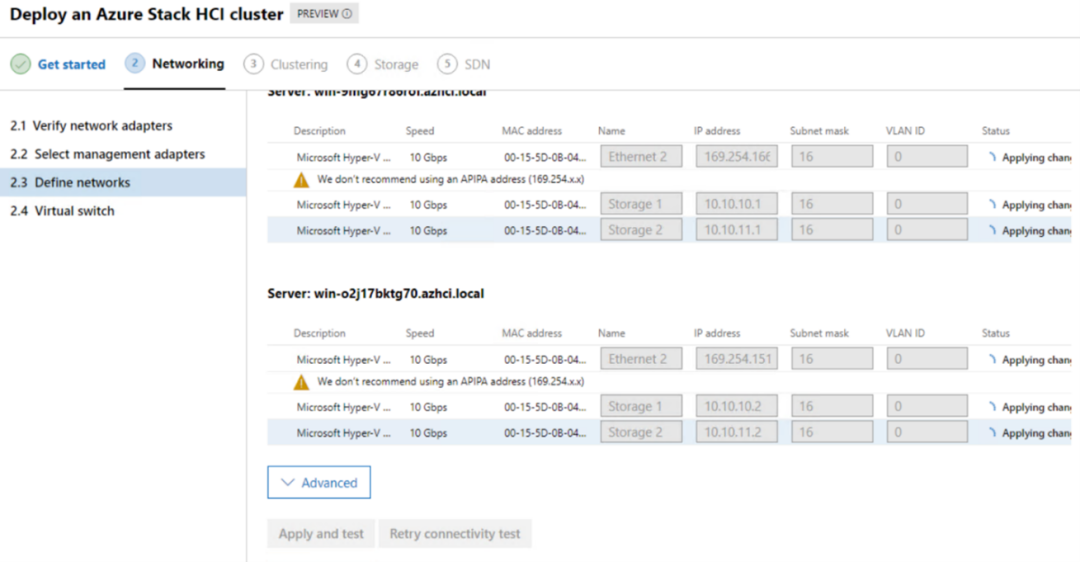Click the VLAN ID field for 10.10.11.2
Viewport: 1080px width, 562px height.
[x=927, y=432]
